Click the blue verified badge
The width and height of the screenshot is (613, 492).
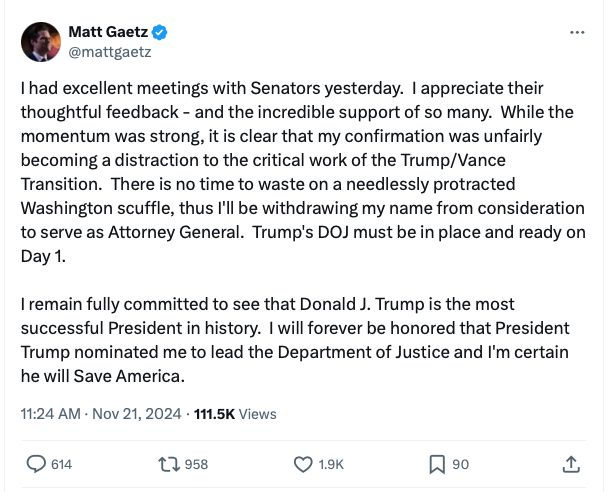[160, 32]
